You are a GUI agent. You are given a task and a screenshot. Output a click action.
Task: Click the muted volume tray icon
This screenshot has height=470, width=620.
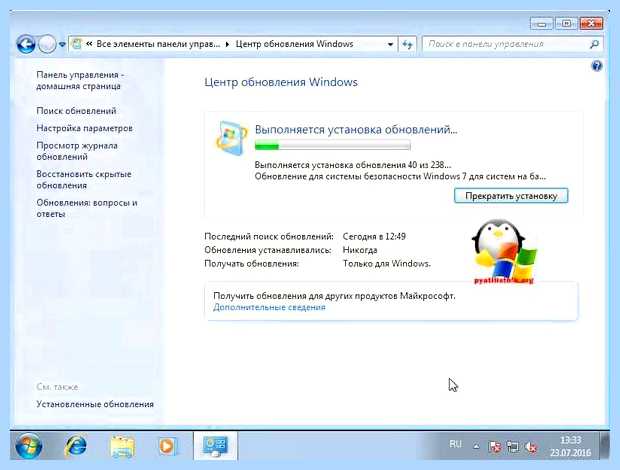point(531,447)
